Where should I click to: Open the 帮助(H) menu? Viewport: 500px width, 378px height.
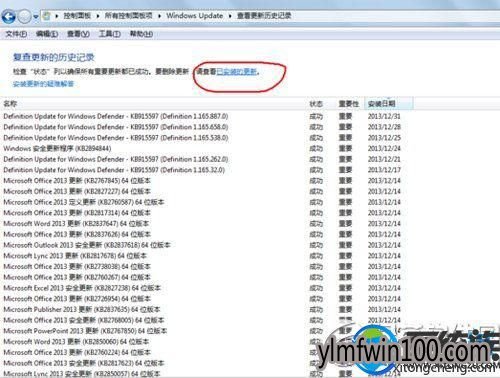click(141, 34)
